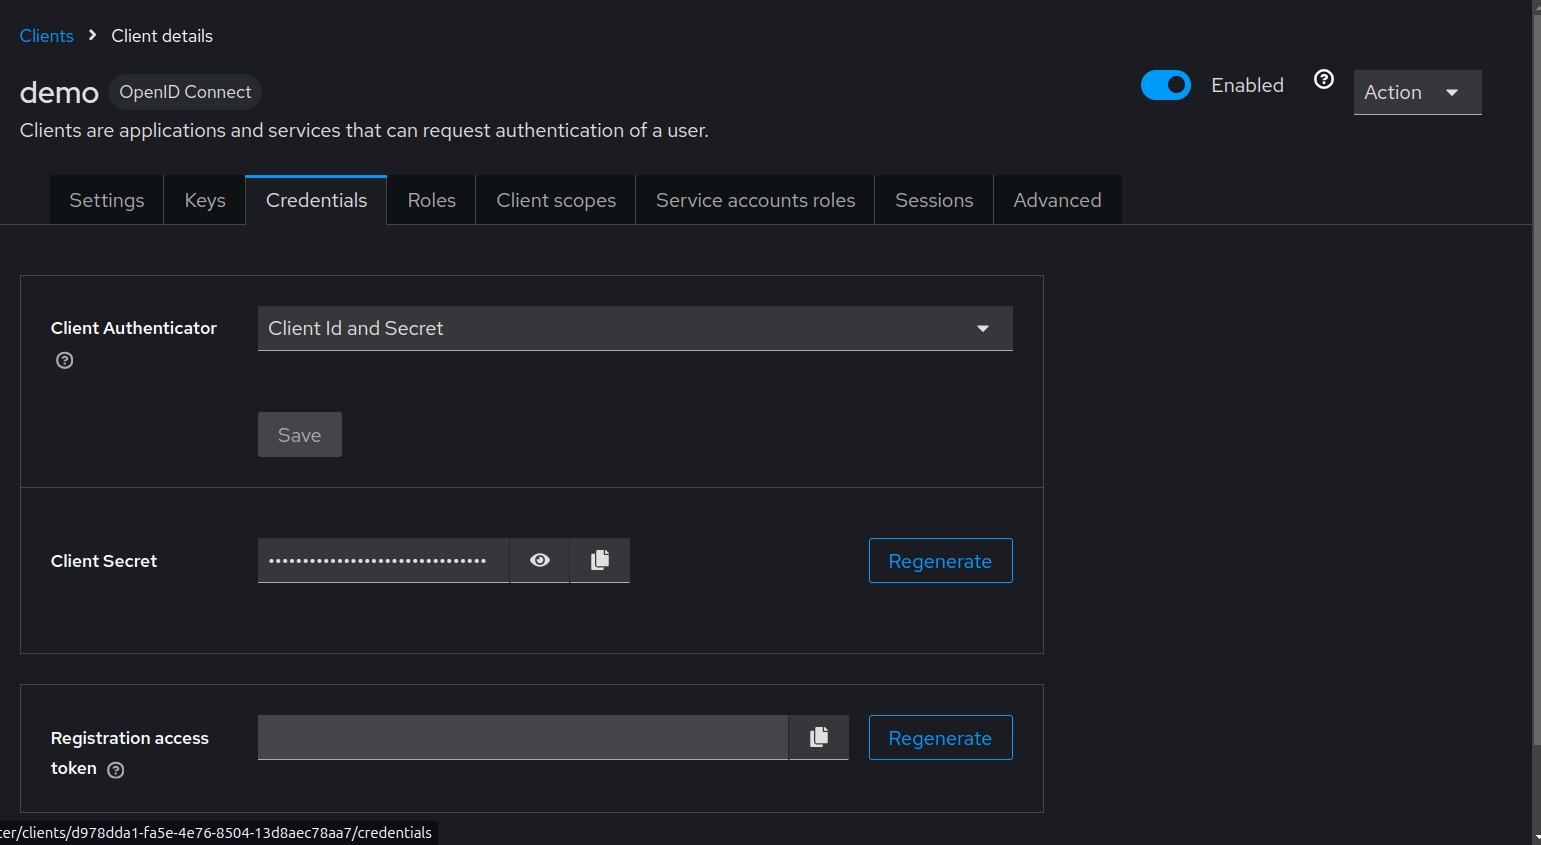Screen dimensions: 1541x845
Task: Open help for Registration access token
Action: click(x=116, y=770)
